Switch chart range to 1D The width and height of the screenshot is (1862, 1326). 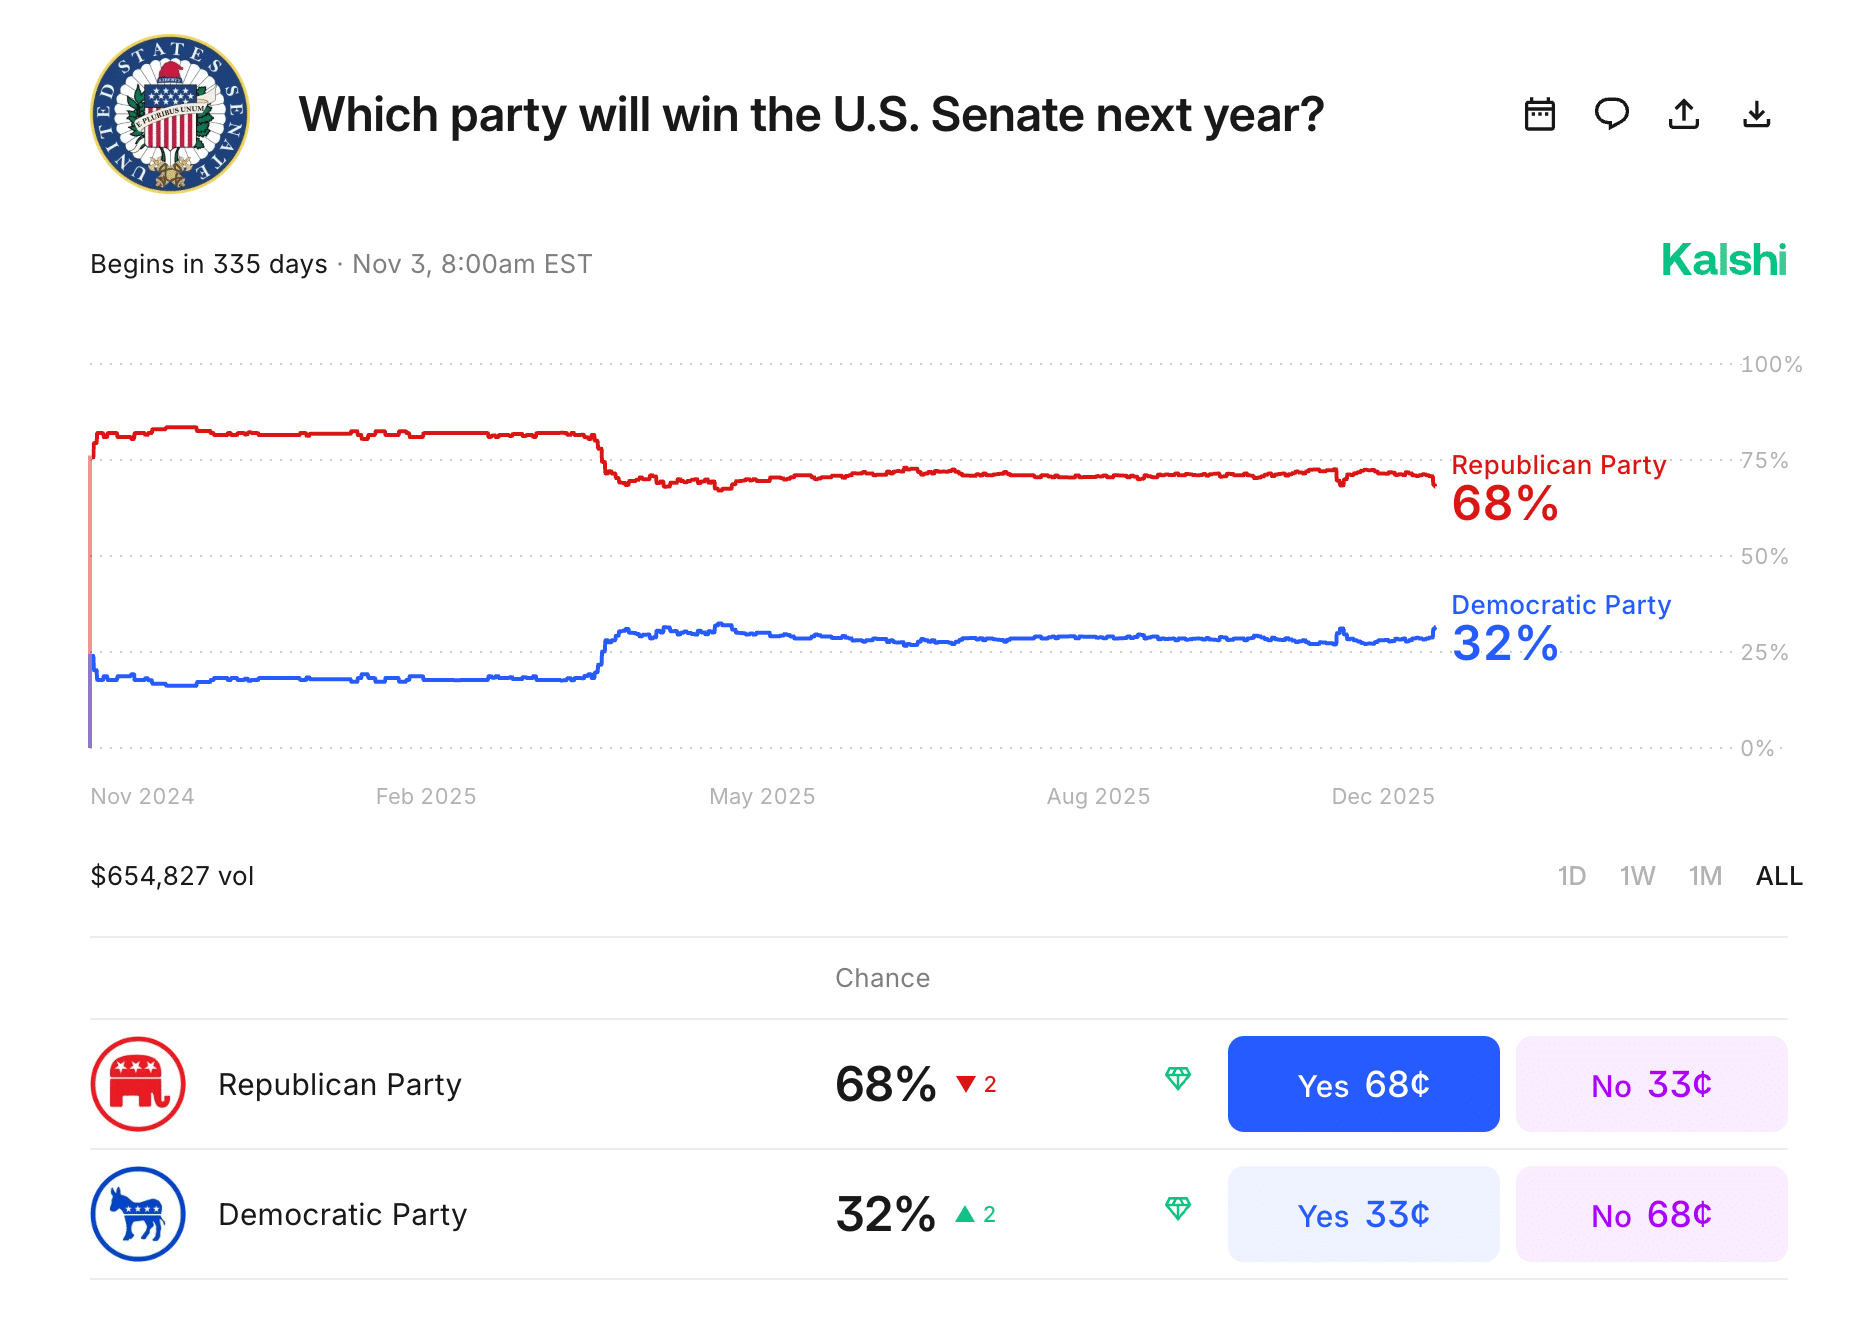tap(1571, 876)
